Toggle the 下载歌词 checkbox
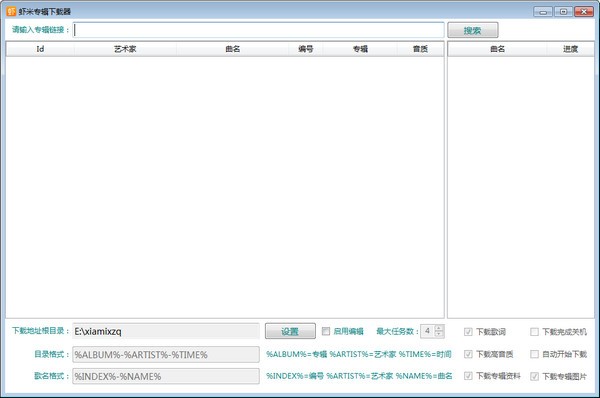The width and height of the screenshot is (600, 398). click(x=468, y=332)
